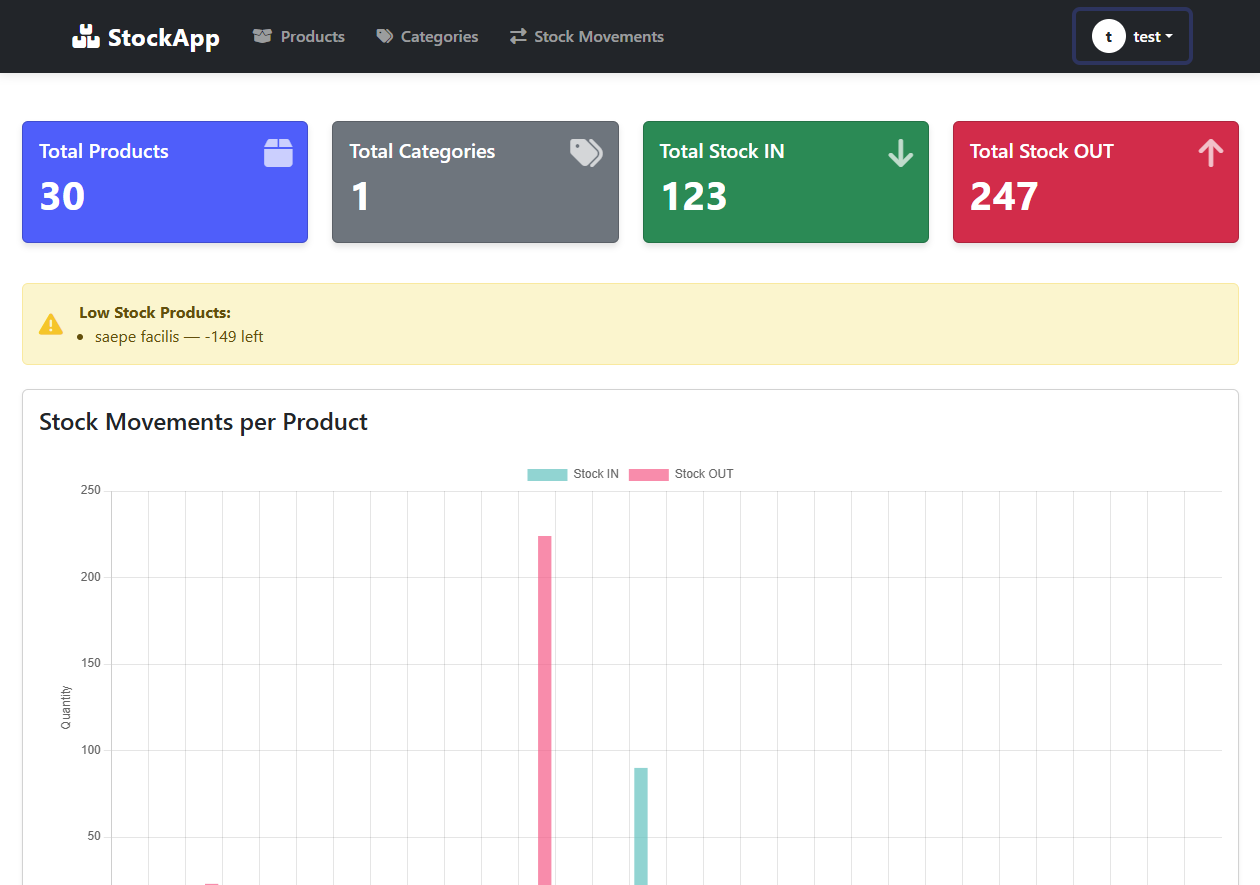Image resolution: width=1260 pixels, height=885 pixels.
Task: Click the 250 y-axis tick label
Action: pos(91,491)
